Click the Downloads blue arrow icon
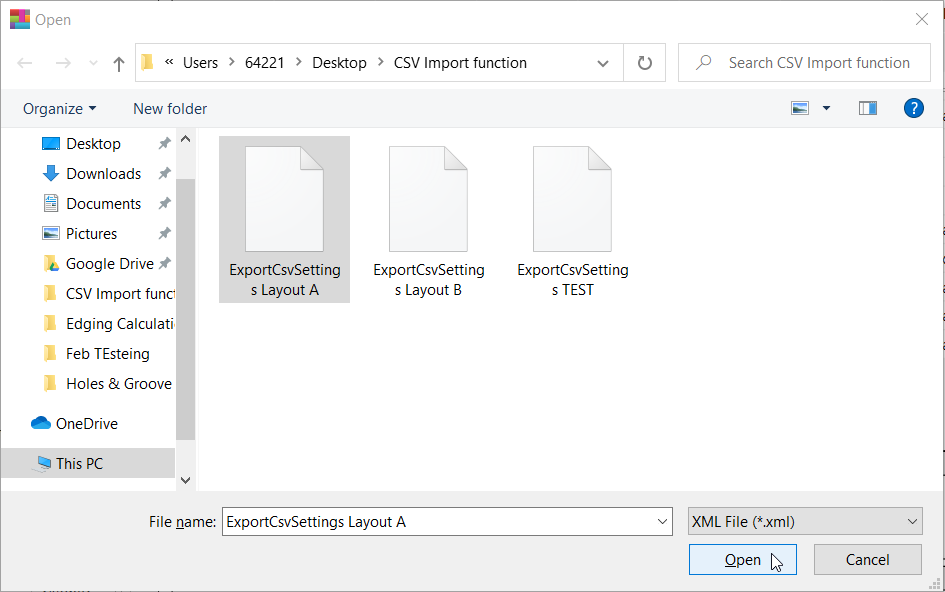 tap(51, 174)
